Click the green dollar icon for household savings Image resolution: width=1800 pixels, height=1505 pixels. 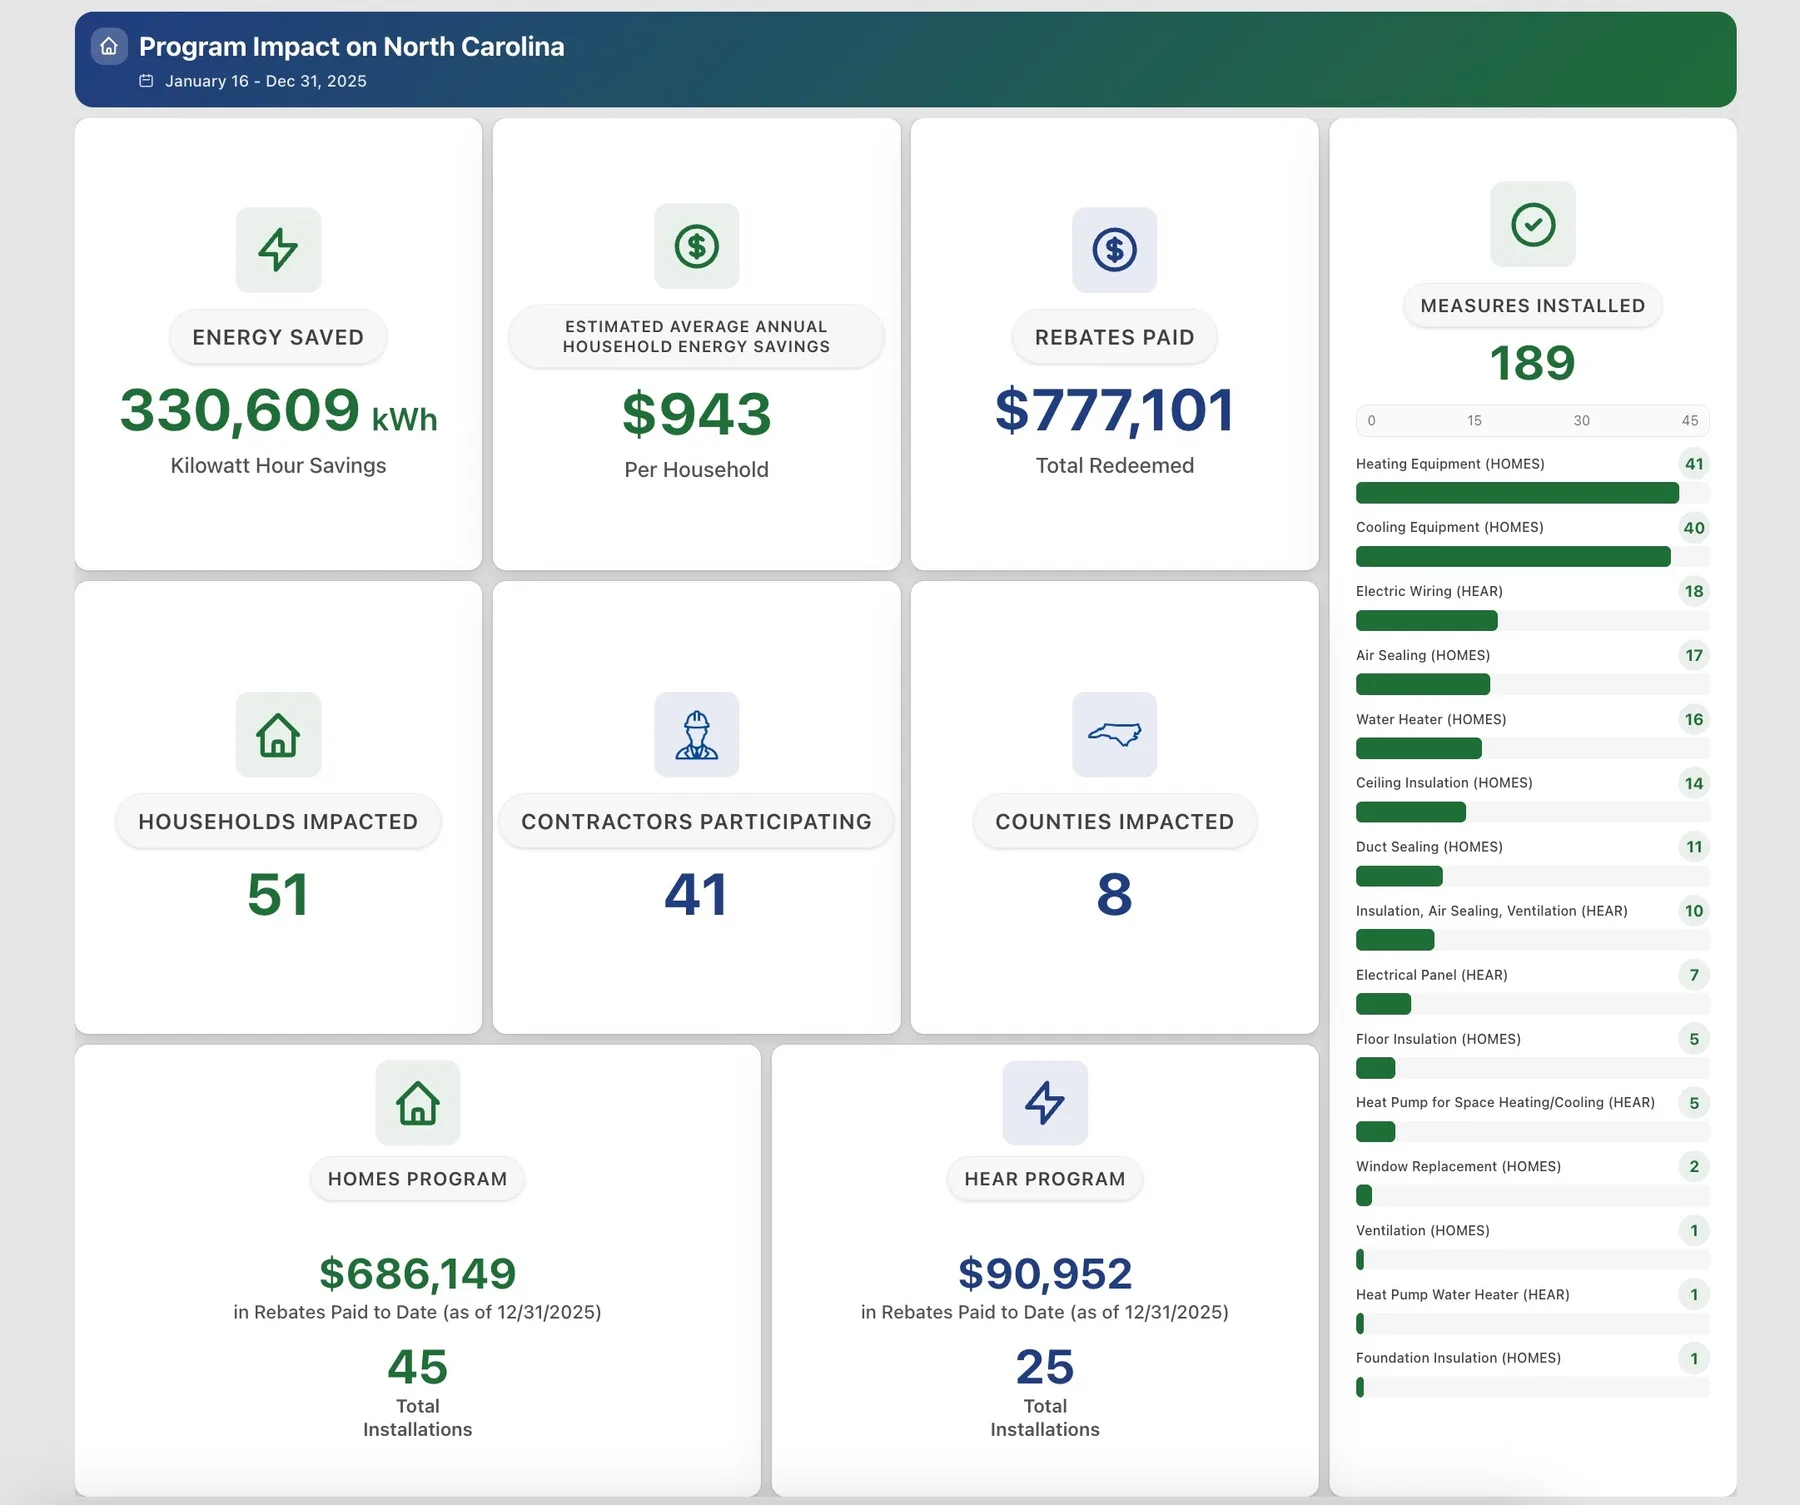coord(697,246)
